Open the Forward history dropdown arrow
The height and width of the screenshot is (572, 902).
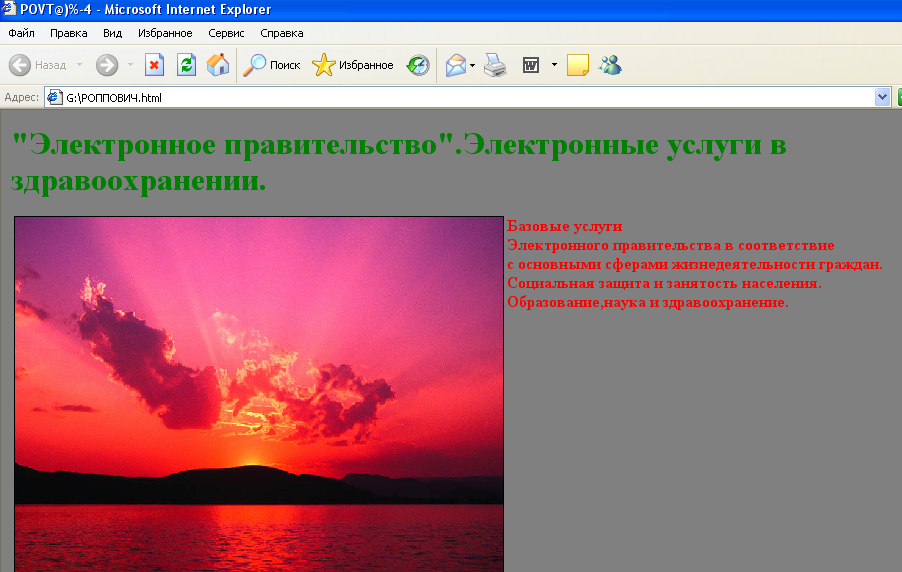(131, 65)
